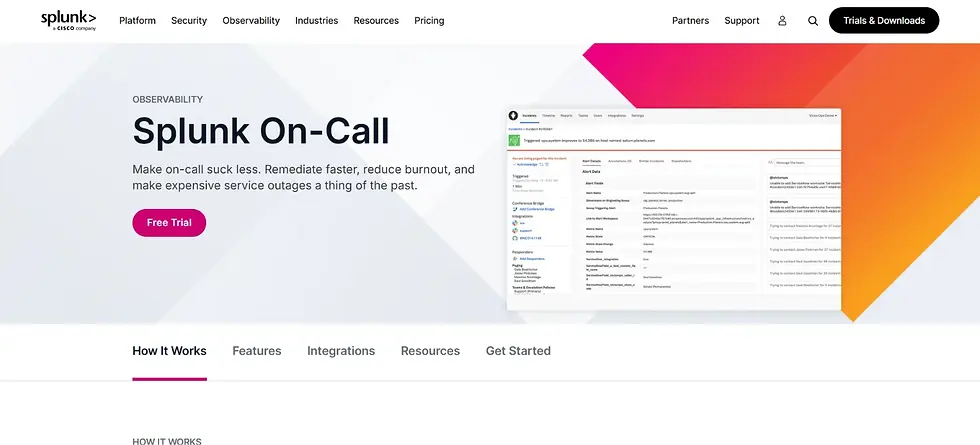
Task: Switch to the Features tab
Action: point(257,351)
